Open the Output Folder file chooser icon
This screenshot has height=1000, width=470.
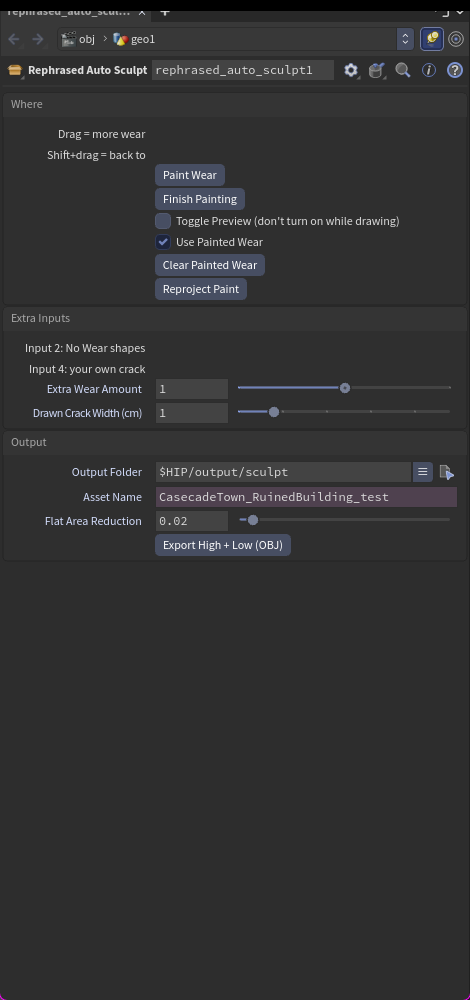coord(446,473)
